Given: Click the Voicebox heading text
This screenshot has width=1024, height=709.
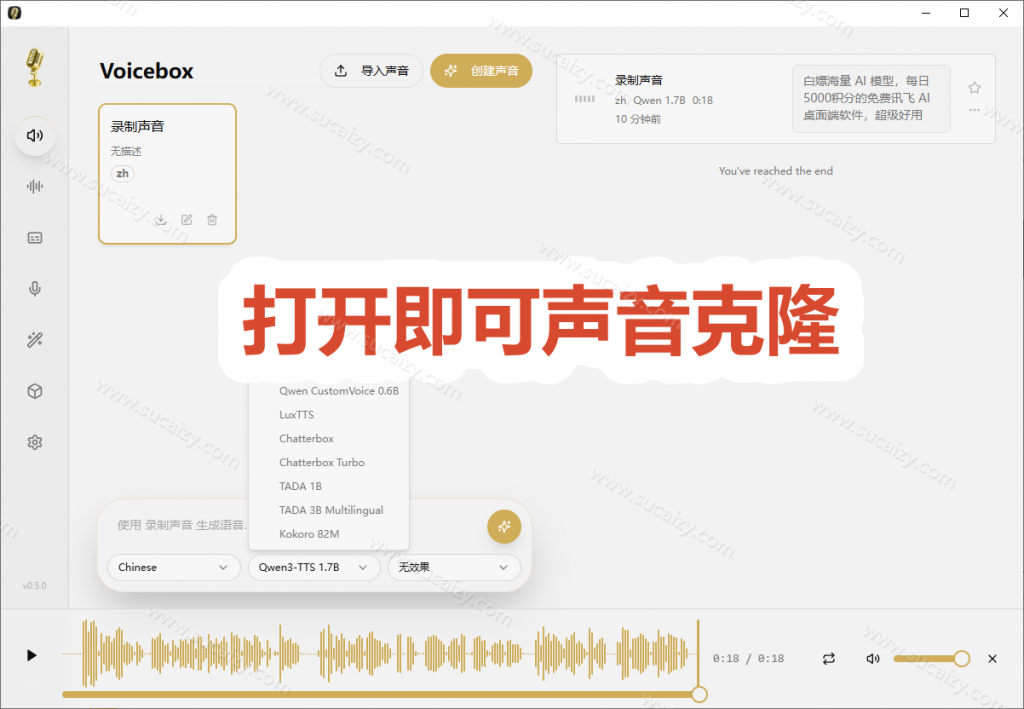Looking at the screenshot, I should pos(146,71).
